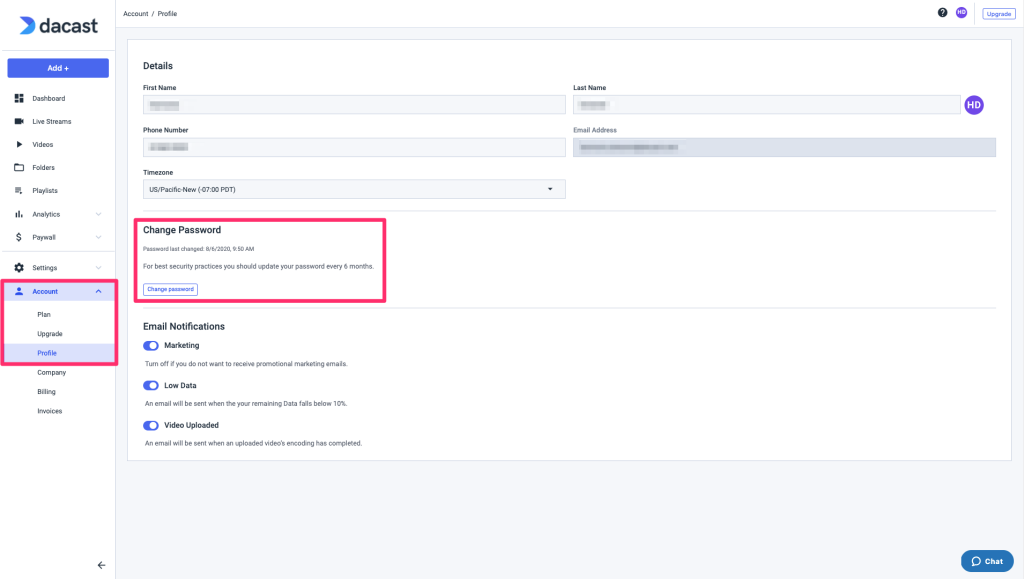Viewport: 1024px width, 579px height.
Task: Click the Upgrade button in header
Action: click(x=998, y=13)
